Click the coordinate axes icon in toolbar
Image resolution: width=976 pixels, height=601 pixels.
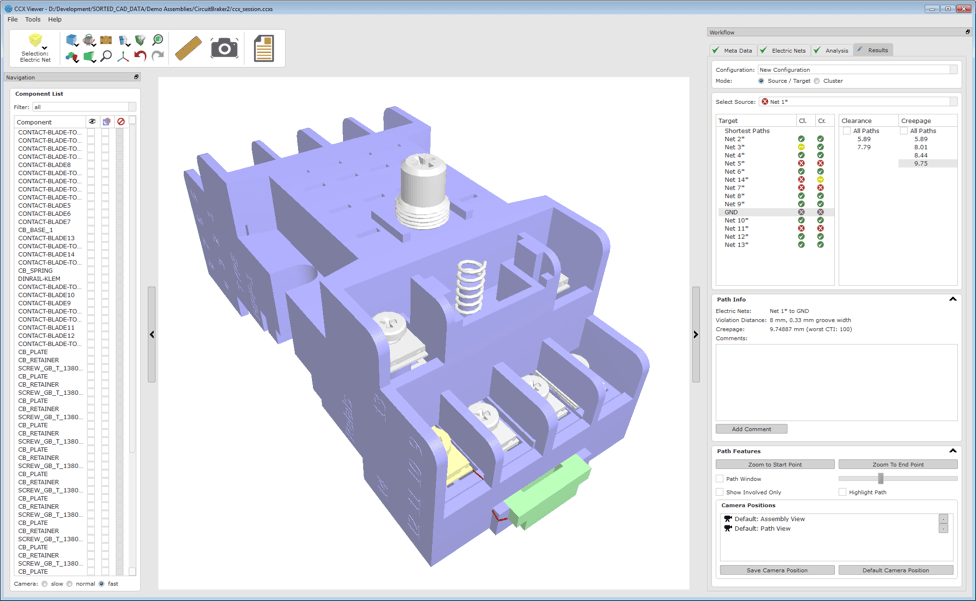click(123, 56)
